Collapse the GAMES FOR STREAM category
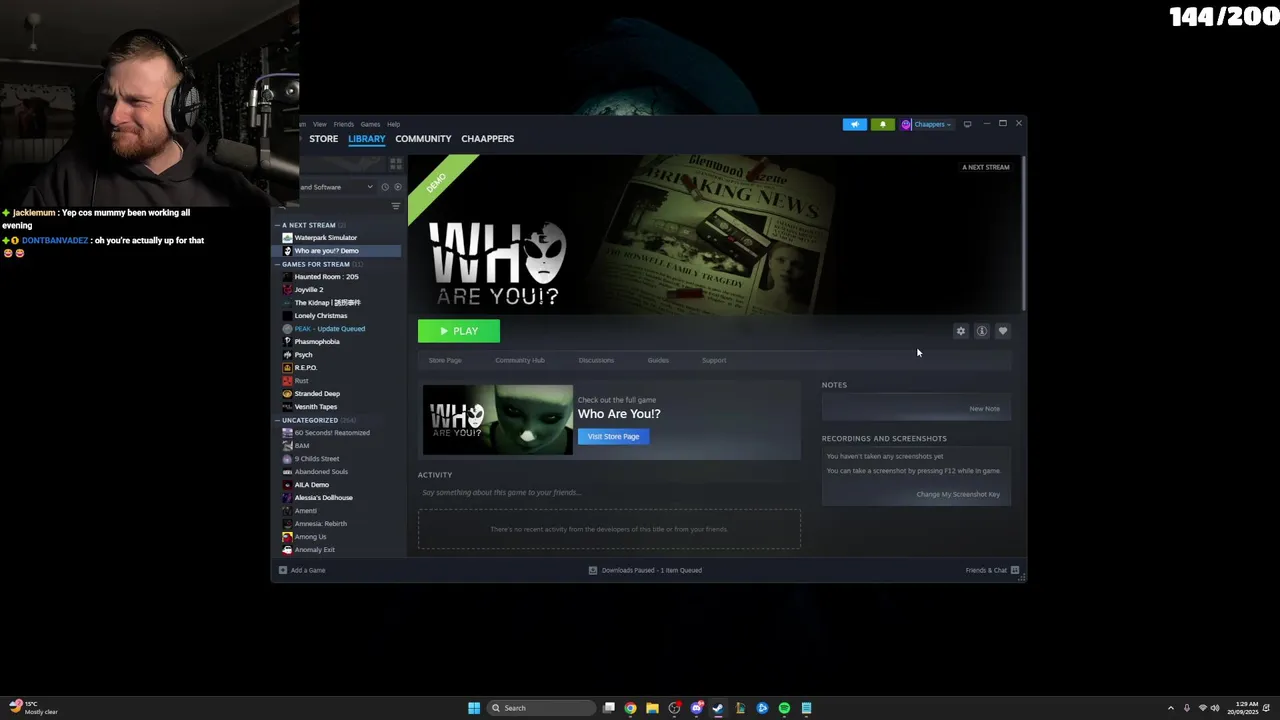Image resolution: width=1280 pixels, height=720 pixels. 278,264
